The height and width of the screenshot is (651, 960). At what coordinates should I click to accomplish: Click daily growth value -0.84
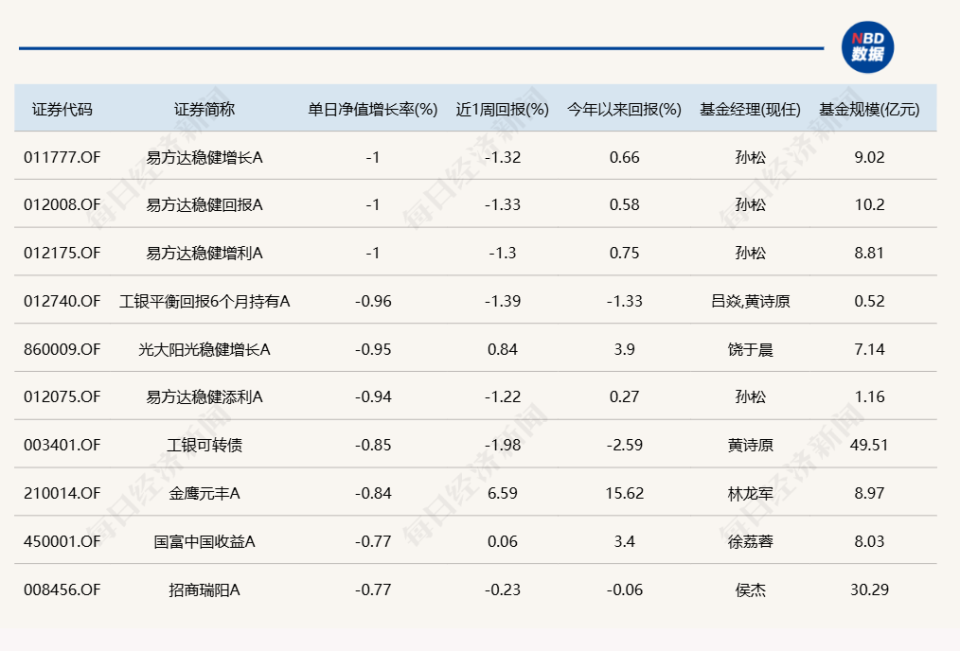click(x=373, y=493)
